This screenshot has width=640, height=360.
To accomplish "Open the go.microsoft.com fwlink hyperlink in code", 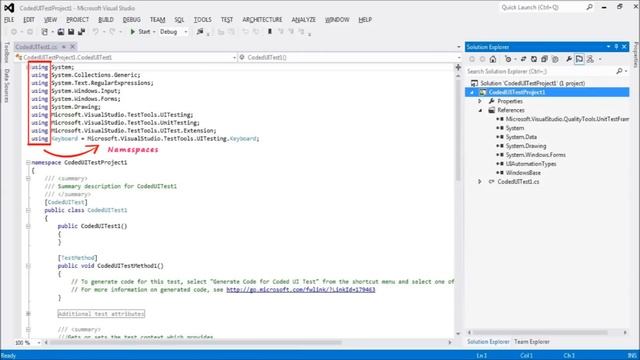I will pyautogui.click(x=300, y=290).
